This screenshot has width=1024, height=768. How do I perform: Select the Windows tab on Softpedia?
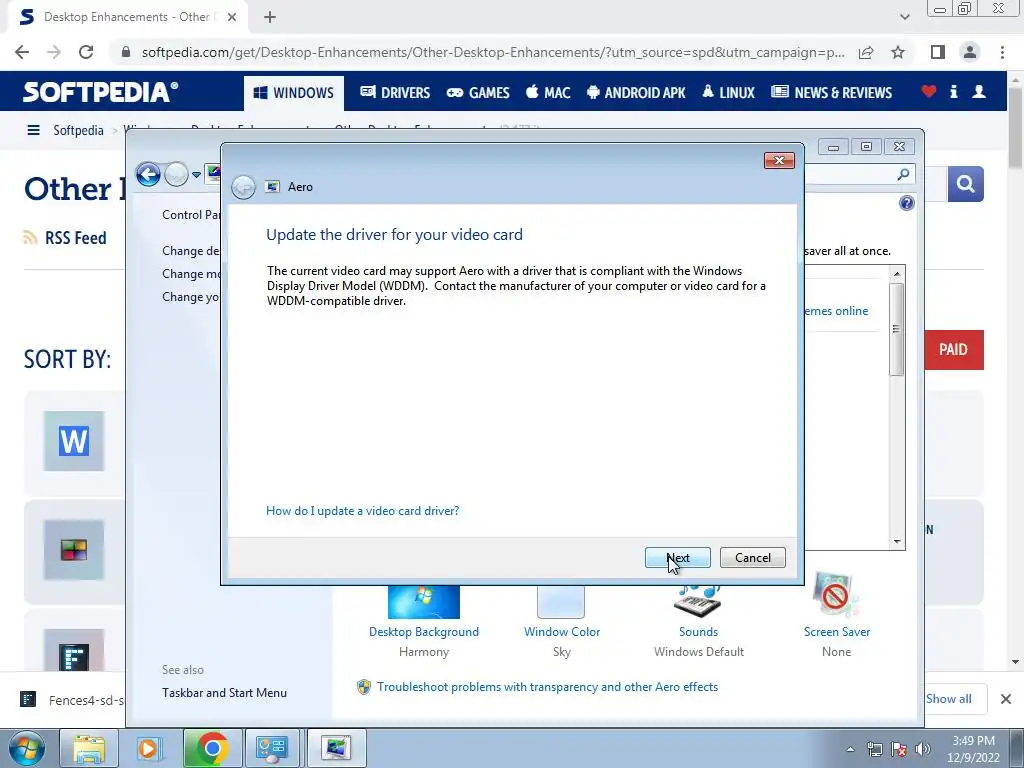(x=294, y=93)
